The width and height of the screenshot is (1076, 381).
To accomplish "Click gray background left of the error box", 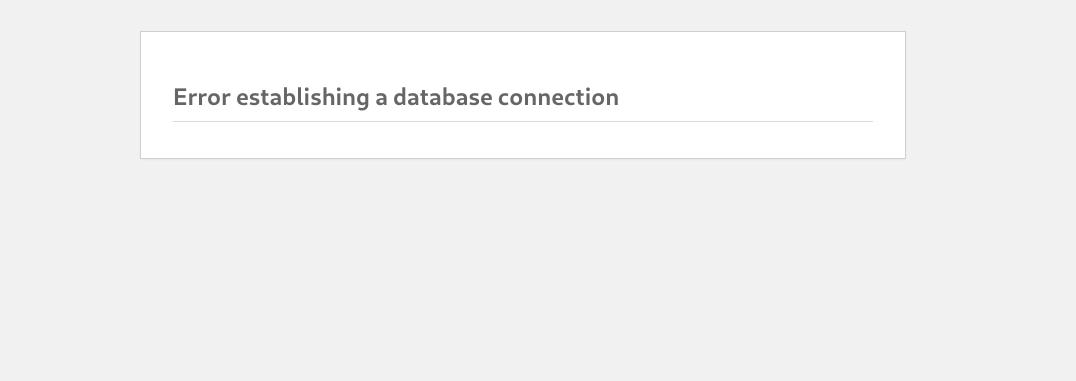I will click(69, 95).
